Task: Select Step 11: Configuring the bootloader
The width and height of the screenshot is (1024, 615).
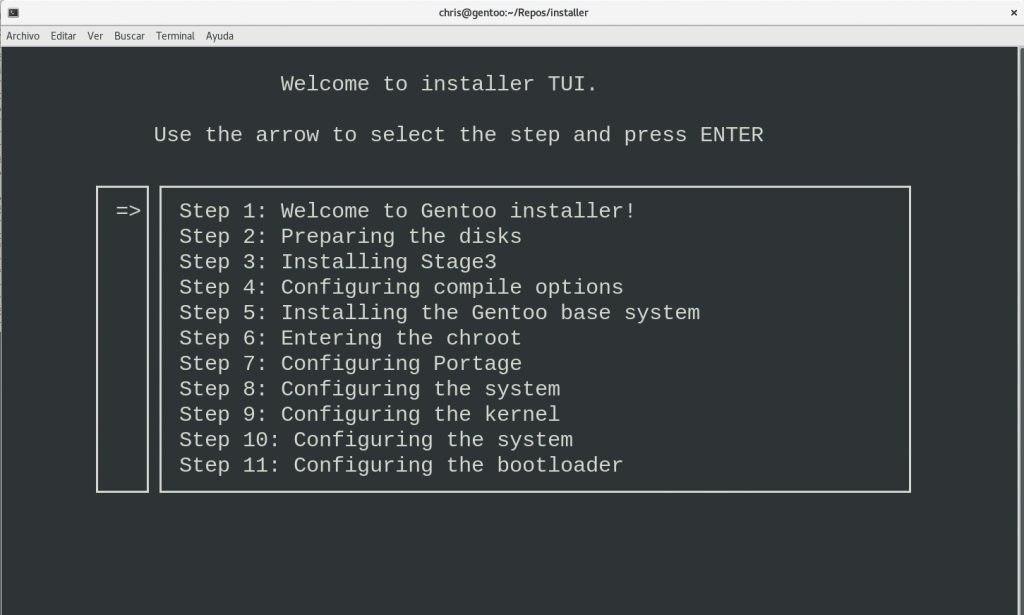Action: click(400, 465)
